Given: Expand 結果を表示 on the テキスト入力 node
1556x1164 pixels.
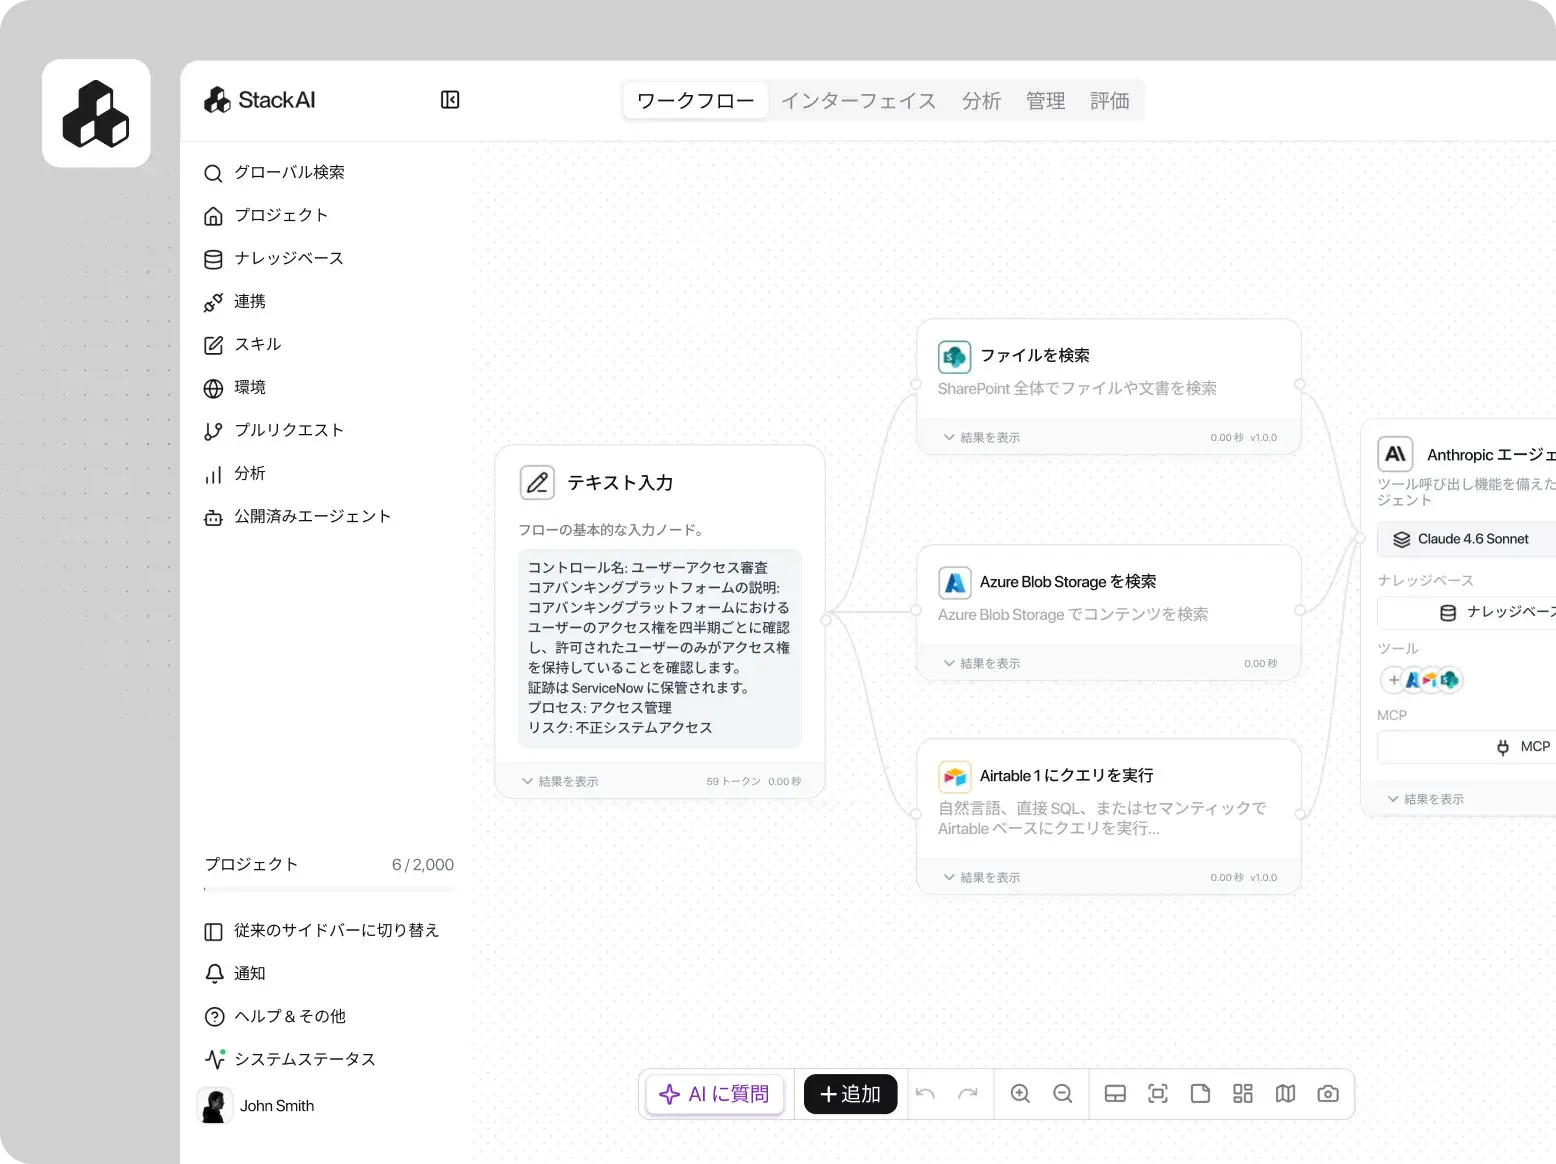Looking at the screenshot, I should point(560,782).
